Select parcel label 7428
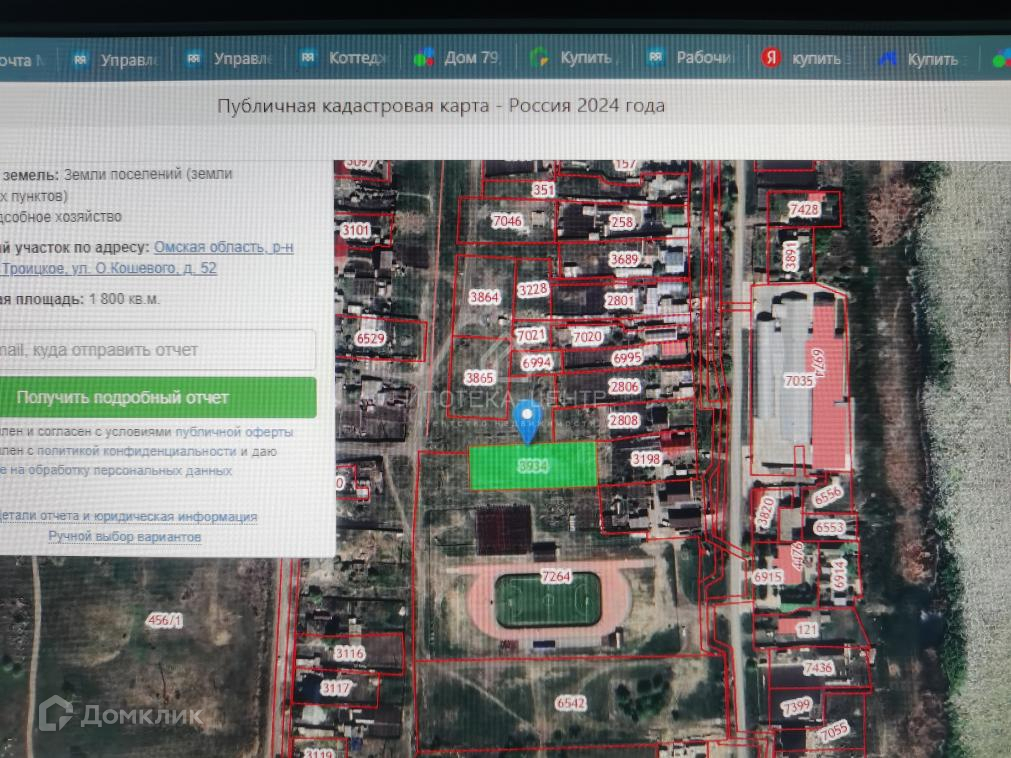Screen dimensions: 1011x758 click(x=804, y=209)
